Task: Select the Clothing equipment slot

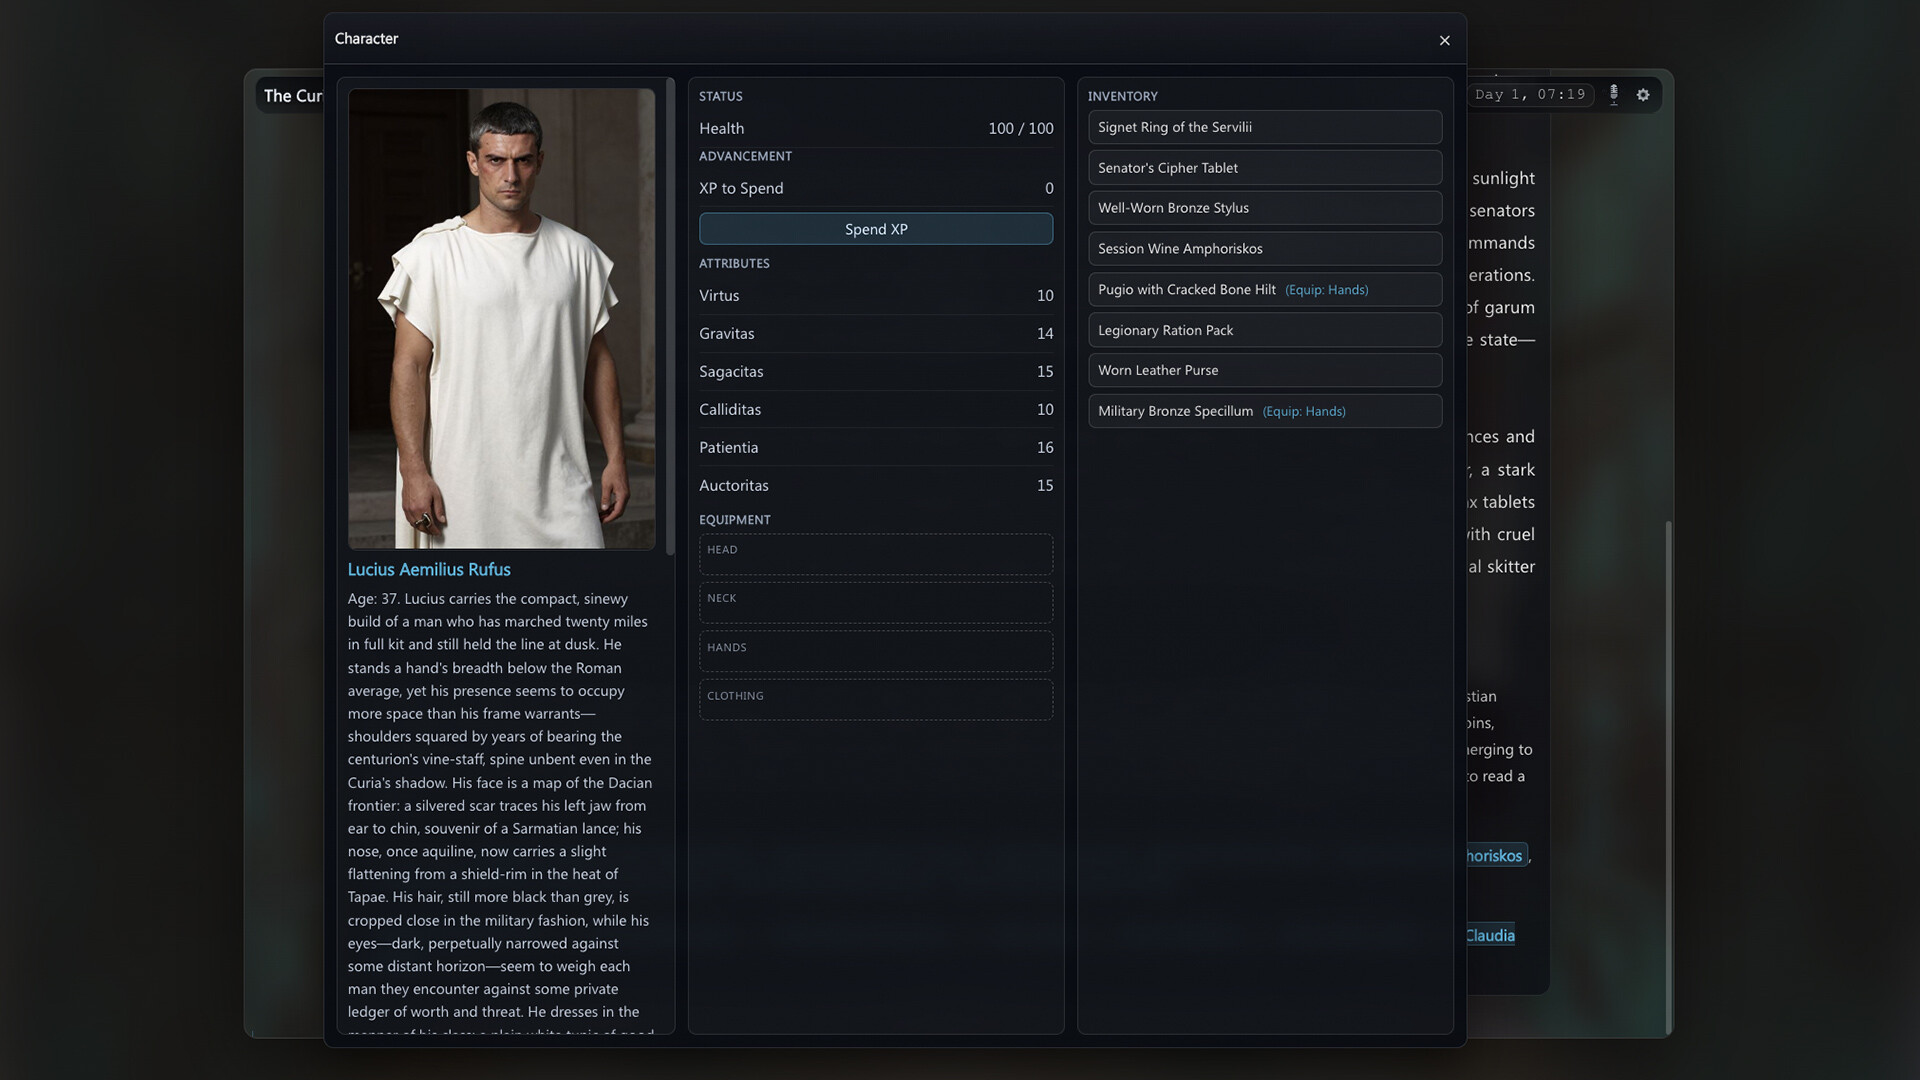Action: point(875,700)
